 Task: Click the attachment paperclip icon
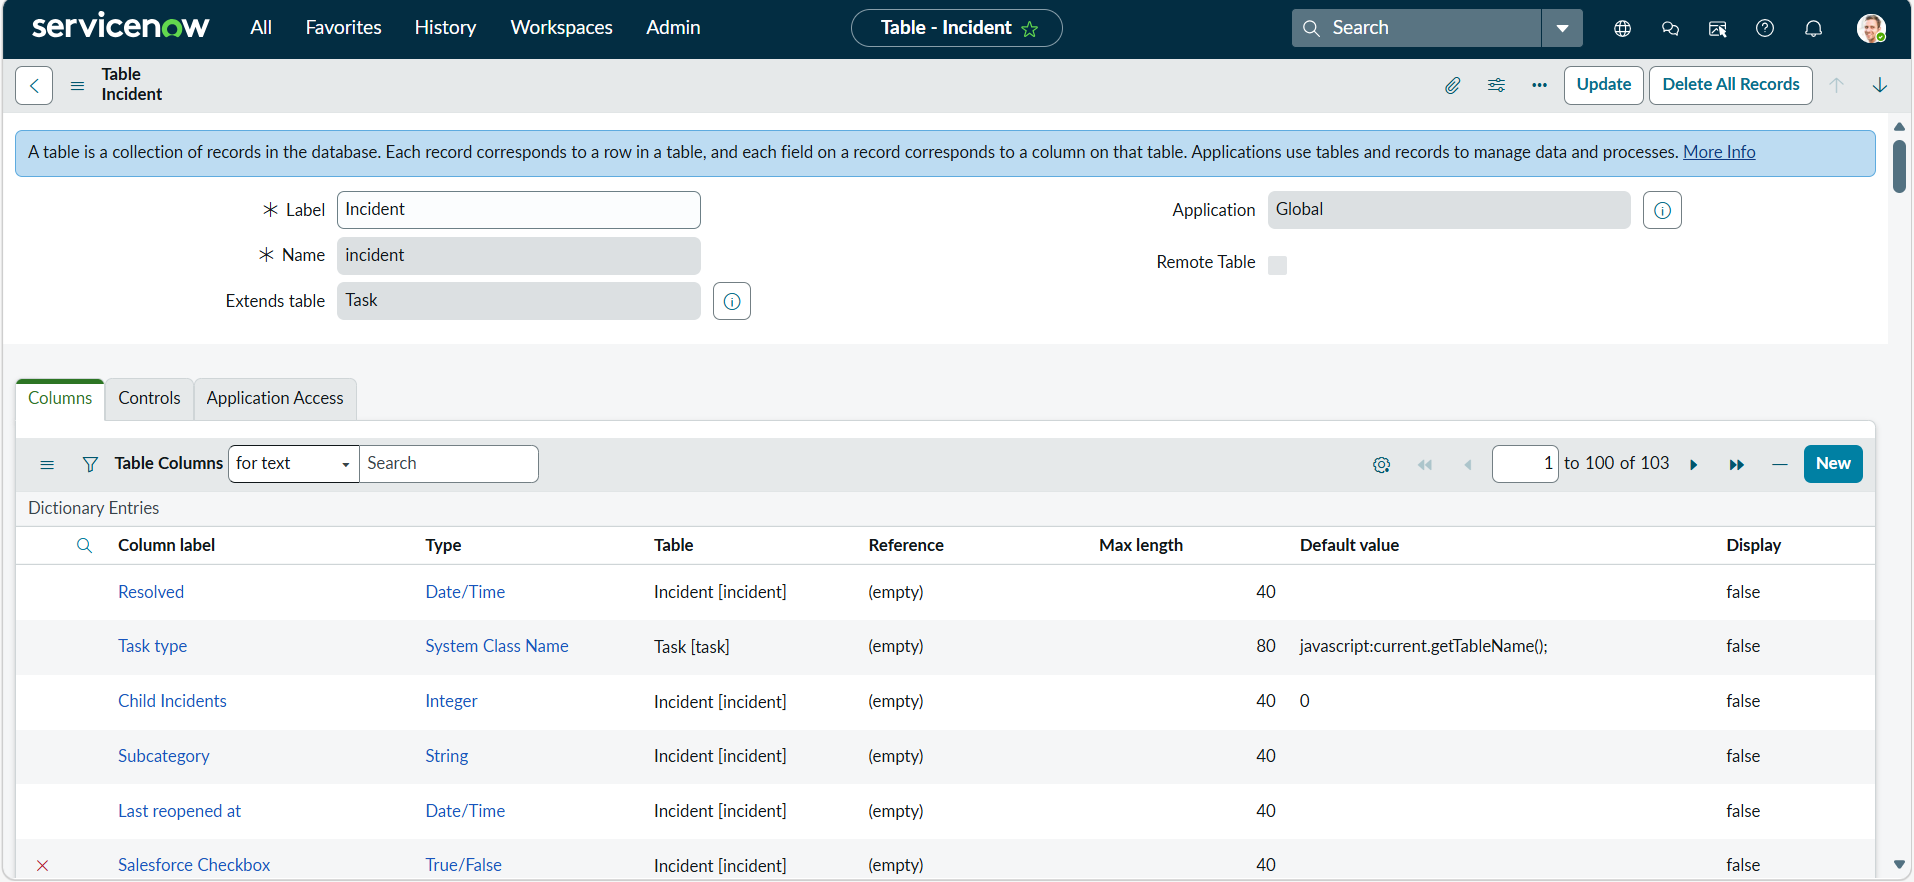[1452, 85]
